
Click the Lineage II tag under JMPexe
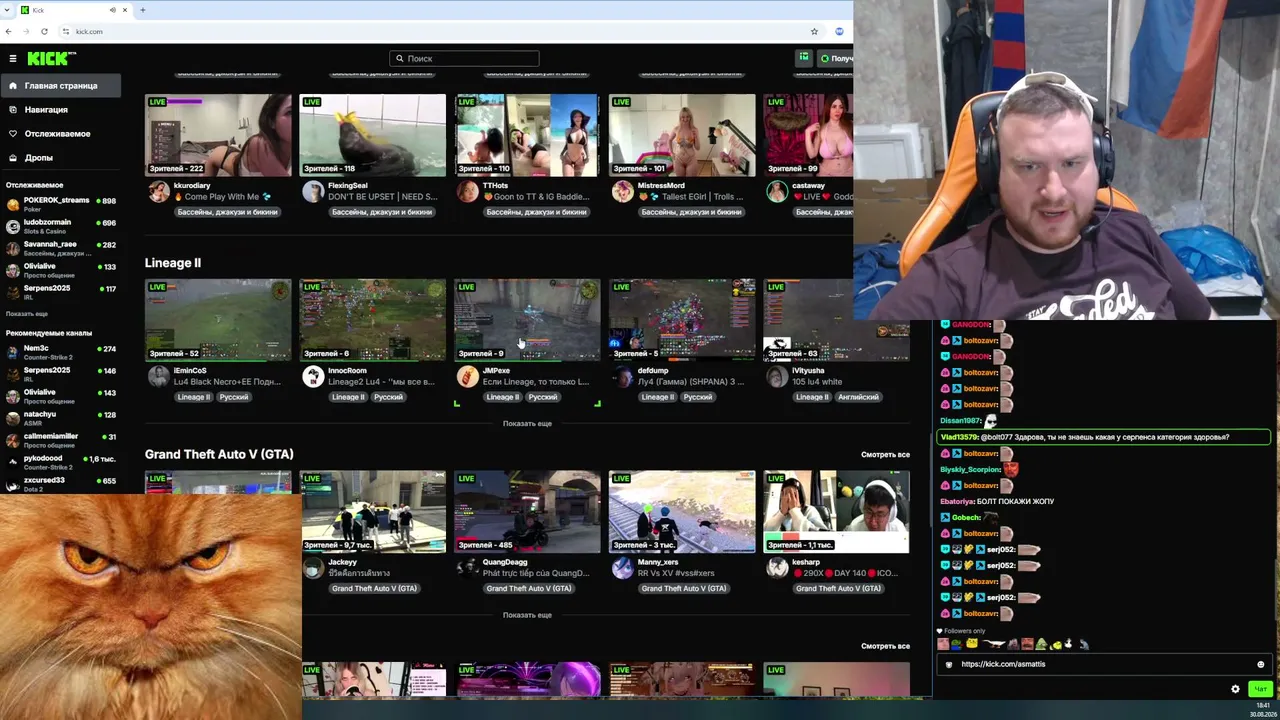[502, 397]
